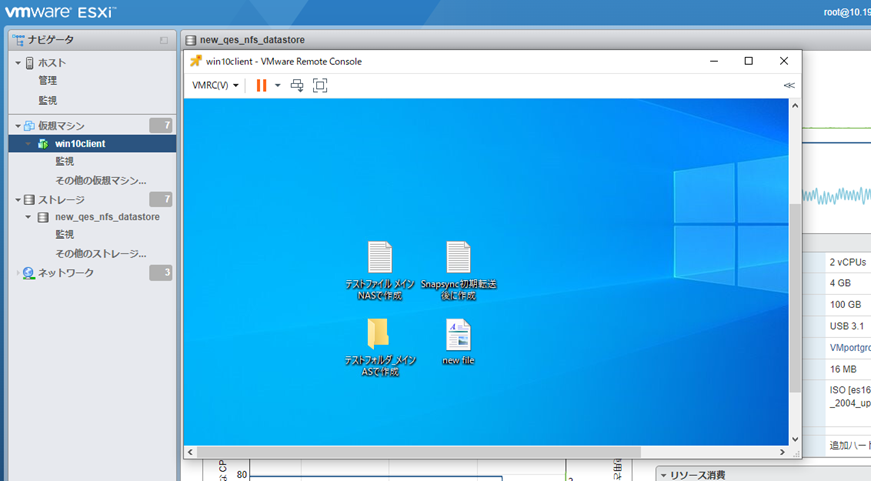Click the navigator panel minimize icon
The width and height of the screenshot is (871, 481).
(x=164, y=40)
